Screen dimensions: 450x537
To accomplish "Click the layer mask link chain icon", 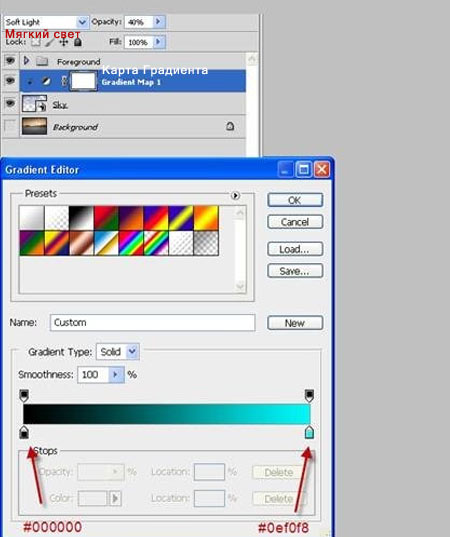I will coord(64,81).
